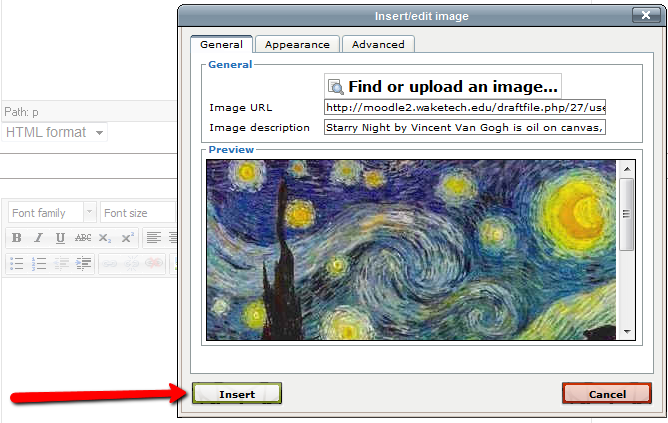This screenshot has height=423, width=668.
Task: Insert an unordered bullet list
Action: click(17, 263)
